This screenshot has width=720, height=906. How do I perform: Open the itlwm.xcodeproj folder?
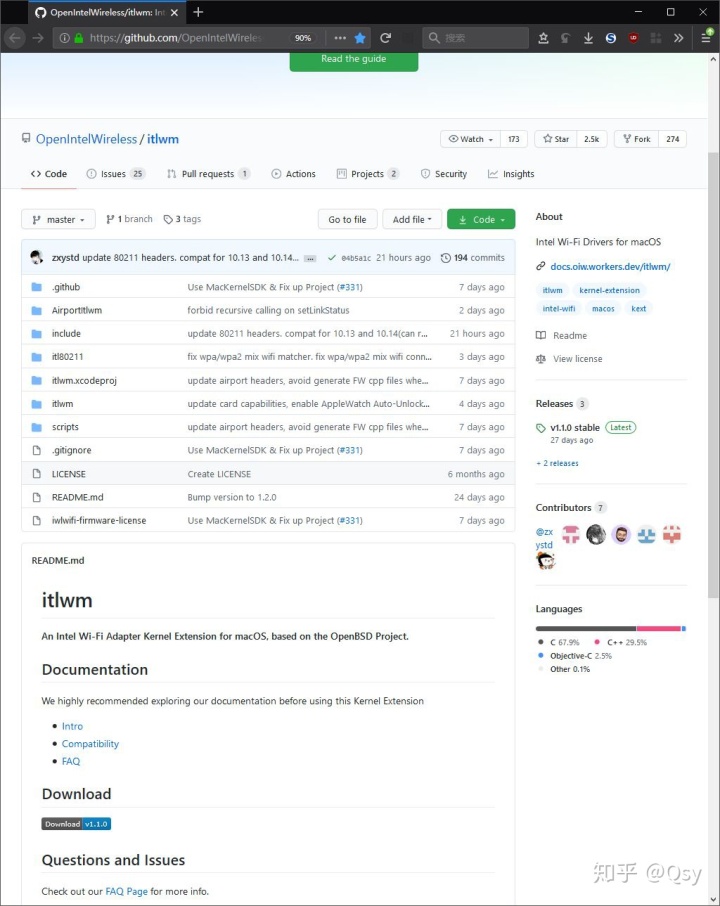[x=84, y=381]
